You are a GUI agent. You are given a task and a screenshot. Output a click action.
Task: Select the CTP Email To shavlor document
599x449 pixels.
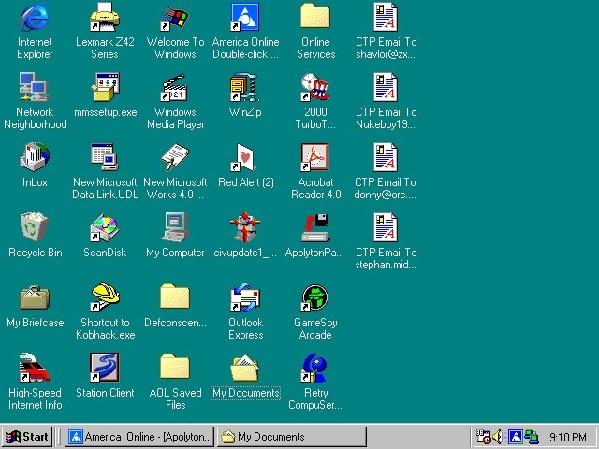coord(385,18)
